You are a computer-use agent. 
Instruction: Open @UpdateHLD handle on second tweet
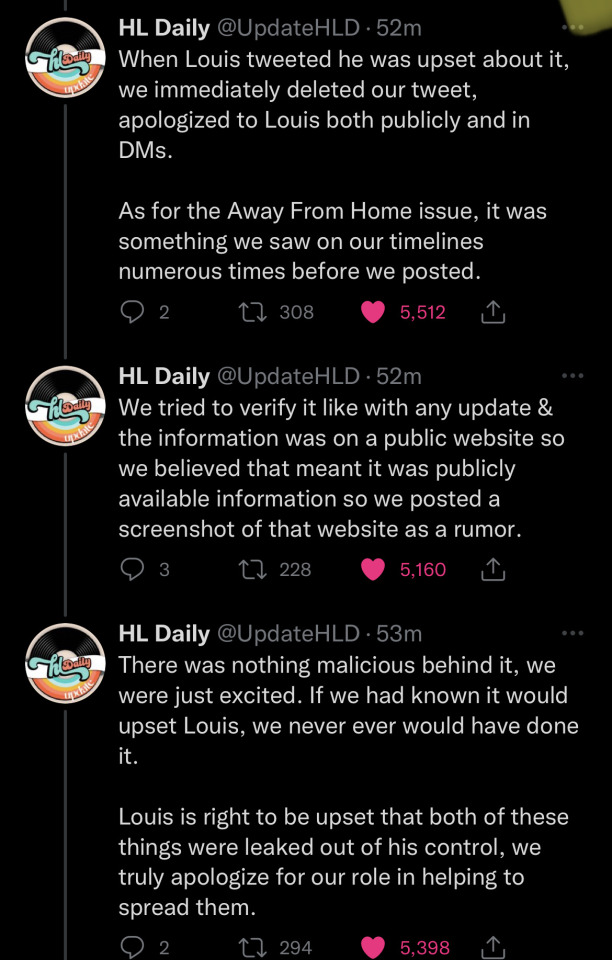click(x=288, y=377)
